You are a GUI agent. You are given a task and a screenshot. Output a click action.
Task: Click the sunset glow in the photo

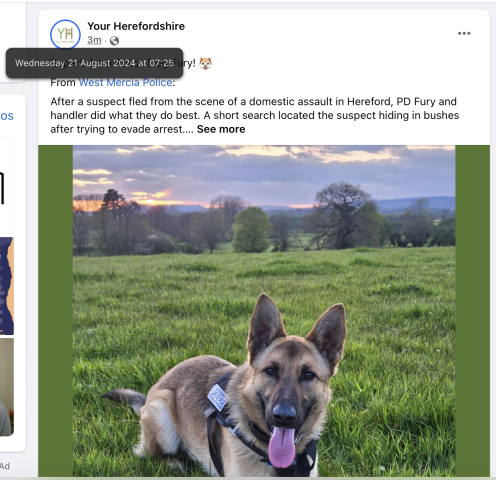(152, 198)
